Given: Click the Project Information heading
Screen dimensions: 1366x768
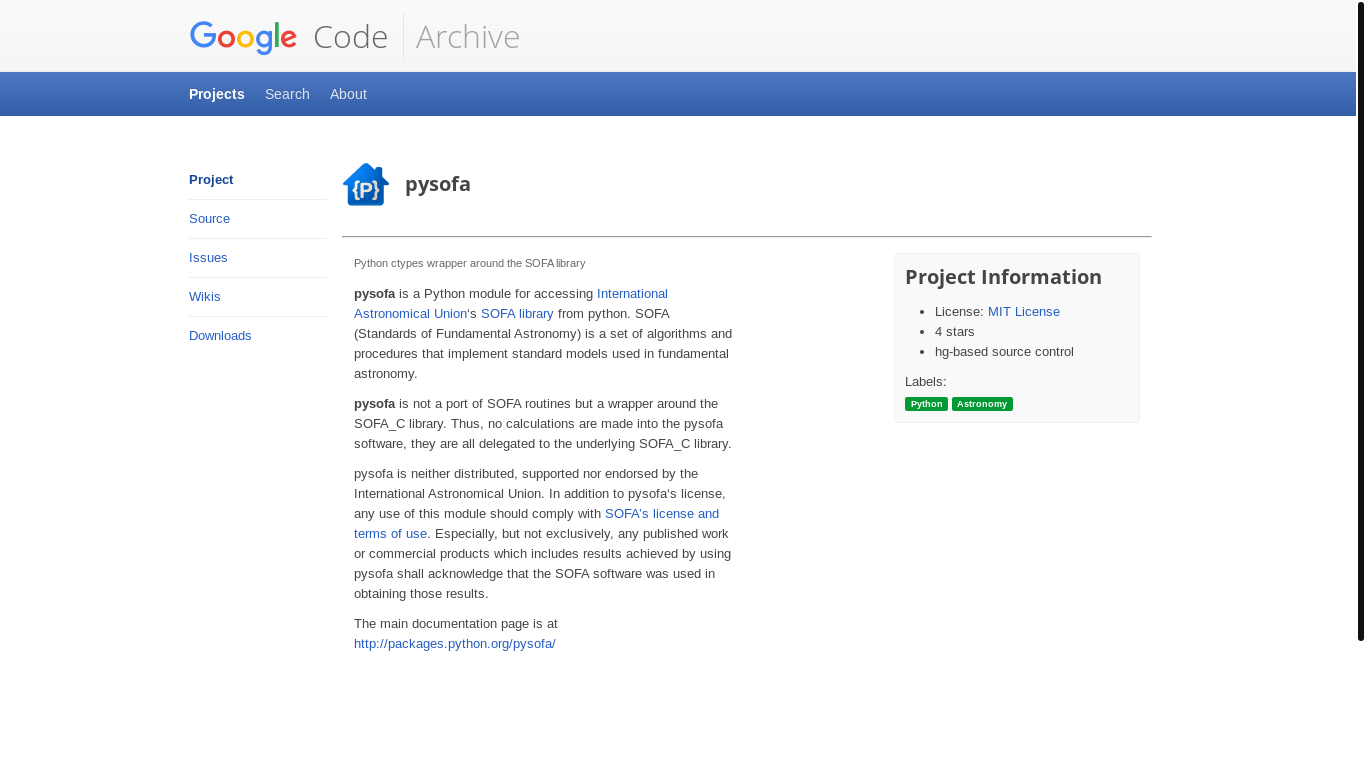Looking at the screenshot, I should pyautogui.click(x=1003, y=277).
